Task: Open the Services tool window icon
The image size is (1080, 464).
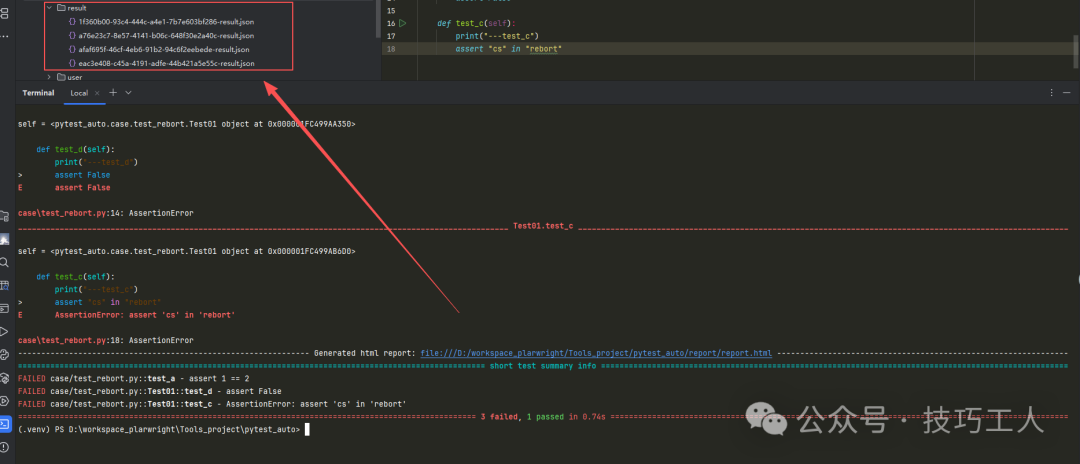Action: pyautogui.click(x=4, y=400)
